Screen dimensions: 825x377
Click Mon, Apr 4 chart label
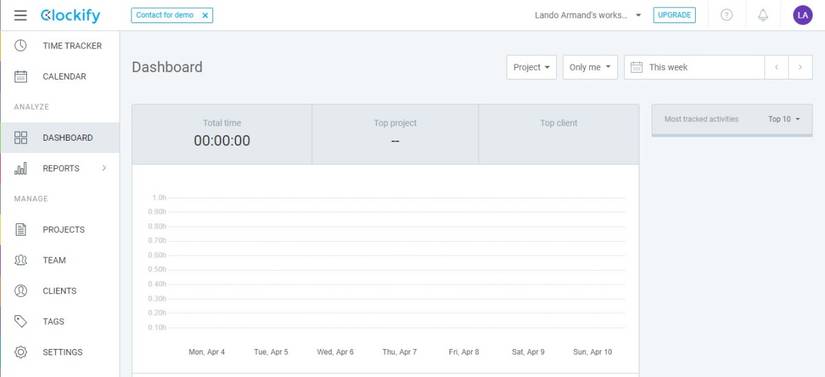click(x=207, y=352)
